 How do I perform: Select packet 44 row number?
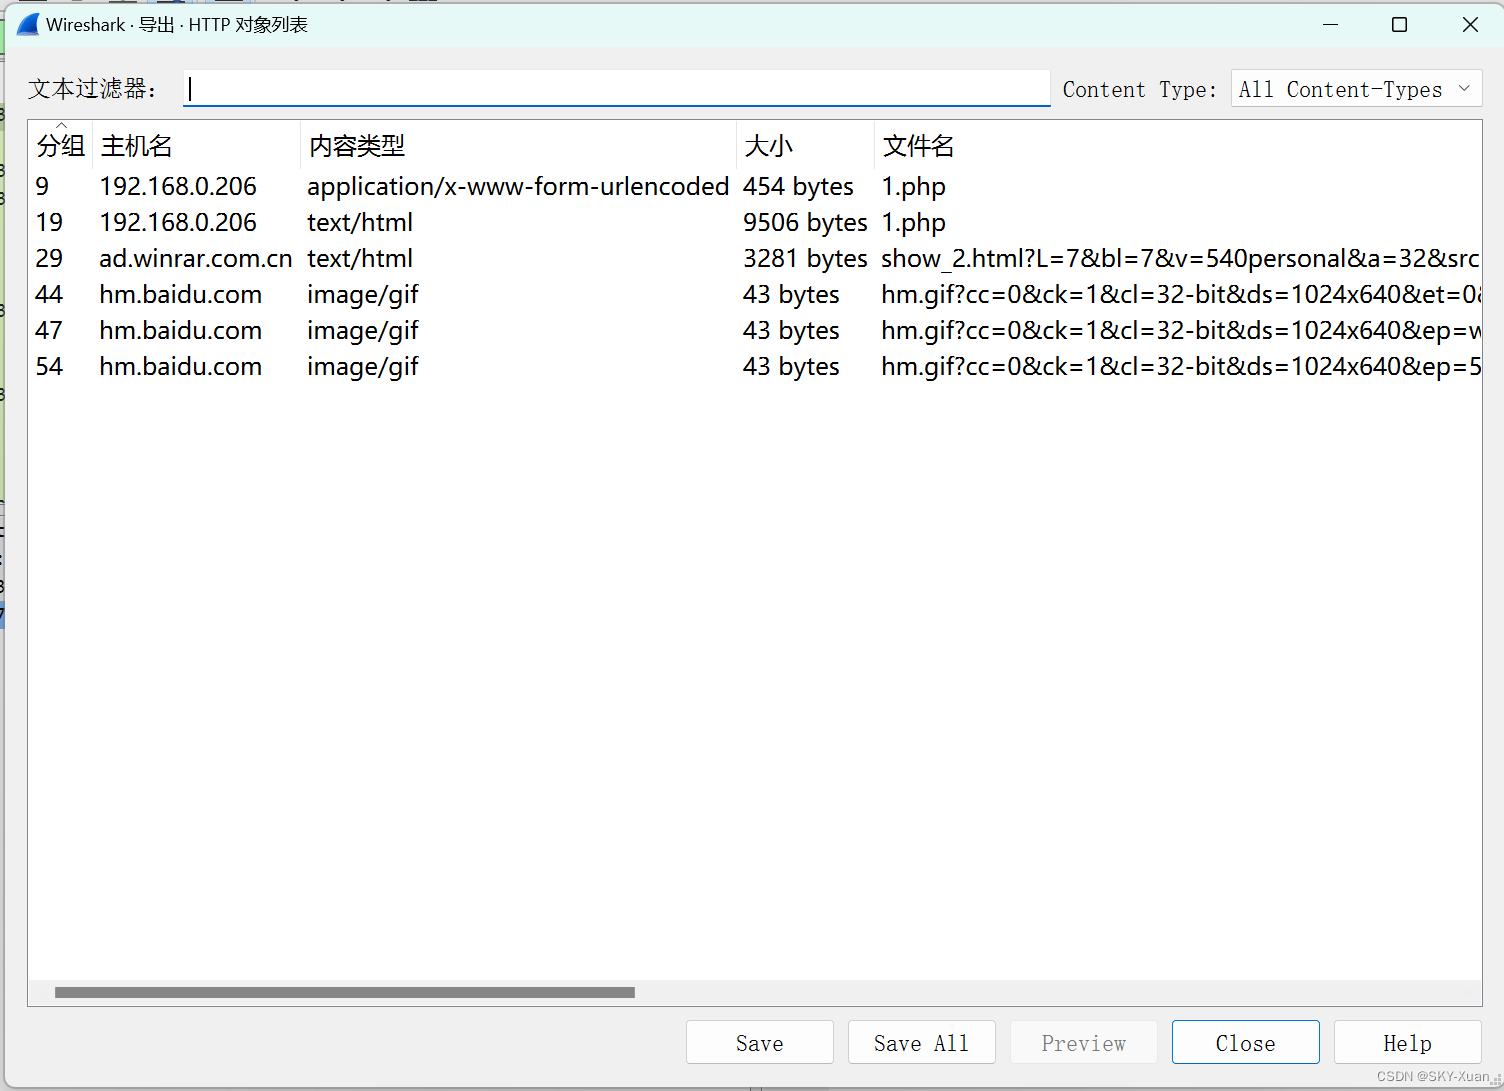49,294
